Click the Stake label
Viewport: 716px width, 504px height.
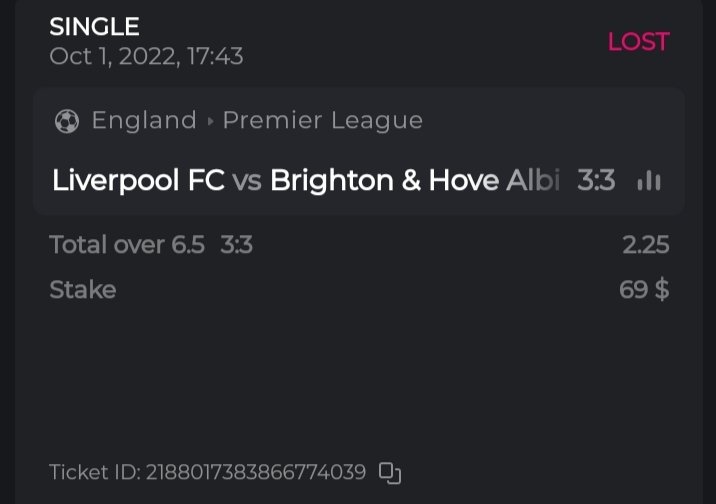tap(83, 290)
